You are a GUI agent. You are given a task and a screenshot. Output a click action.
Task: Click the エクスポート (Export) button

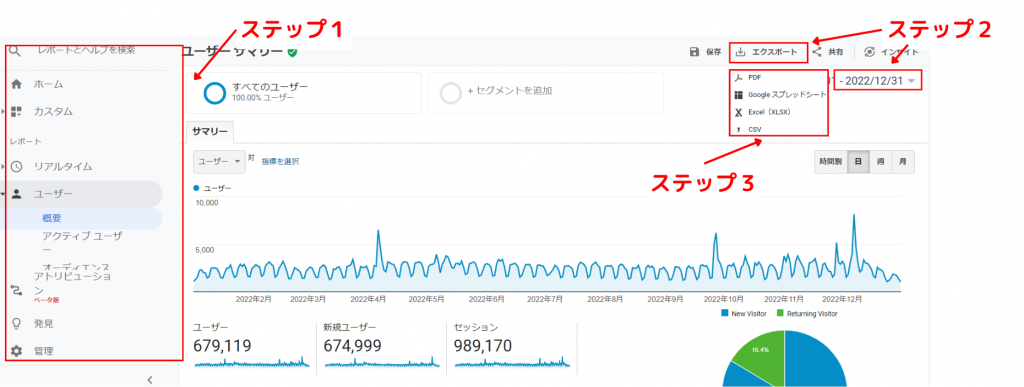pyautogui.click(x=768, y=52)
